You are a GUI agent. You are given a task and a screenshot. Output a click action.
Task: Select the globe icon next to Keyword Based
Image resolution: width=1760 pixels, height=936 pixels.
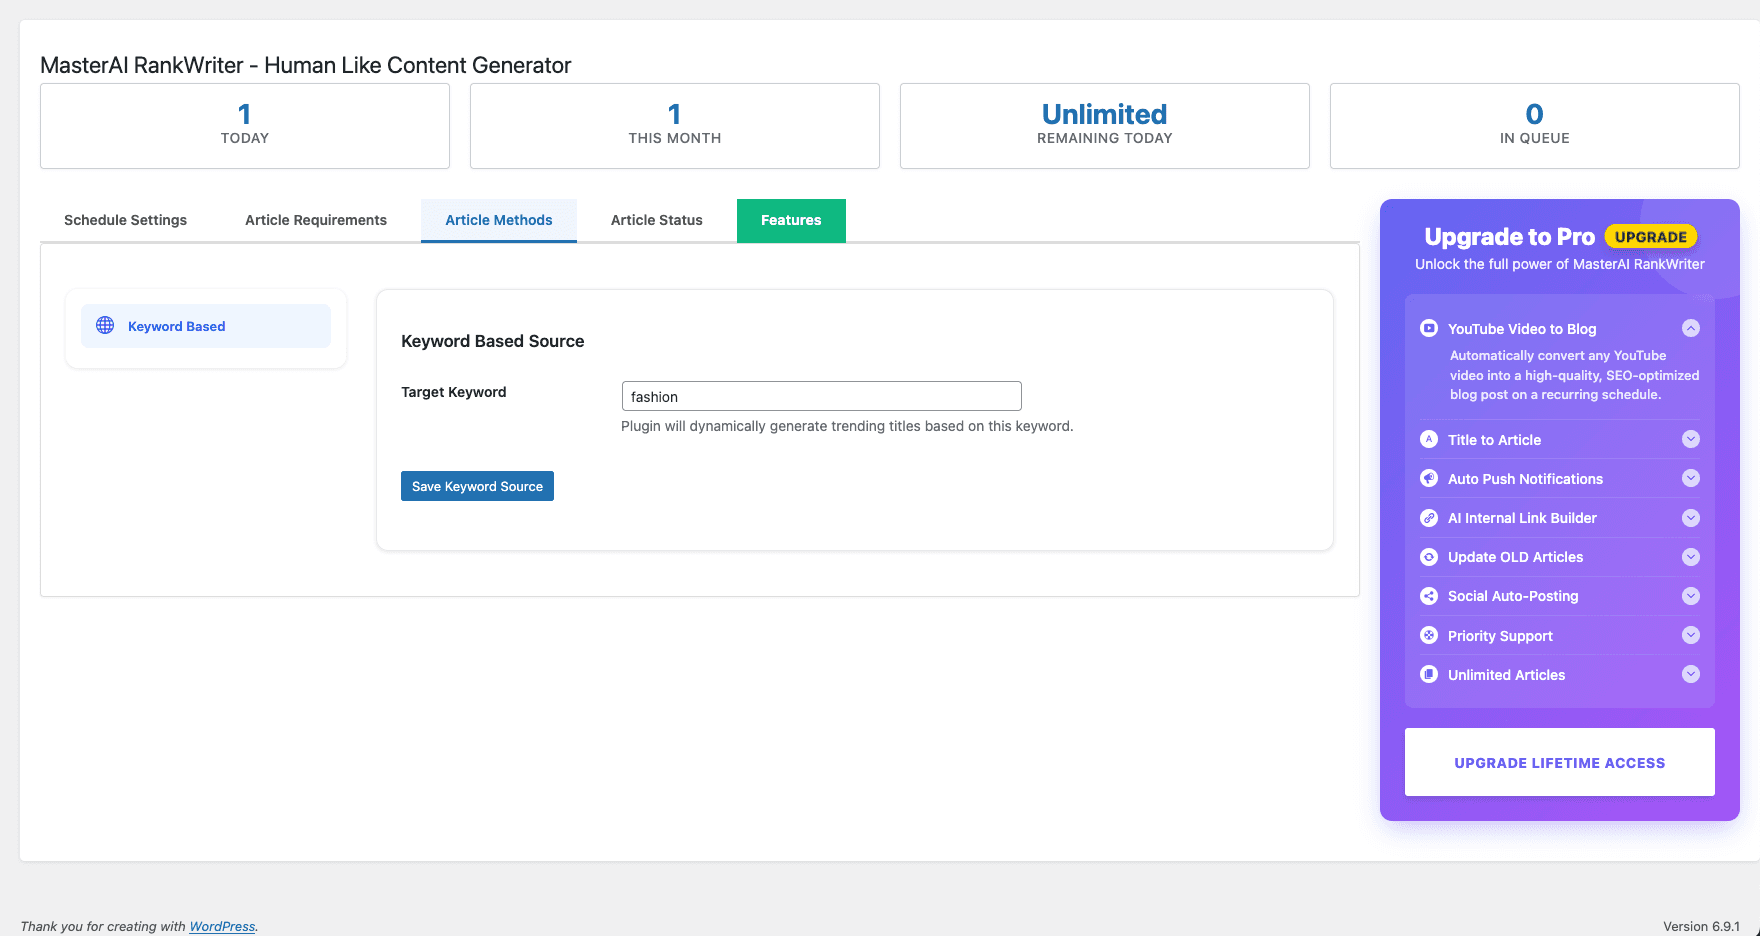(104, 325)
